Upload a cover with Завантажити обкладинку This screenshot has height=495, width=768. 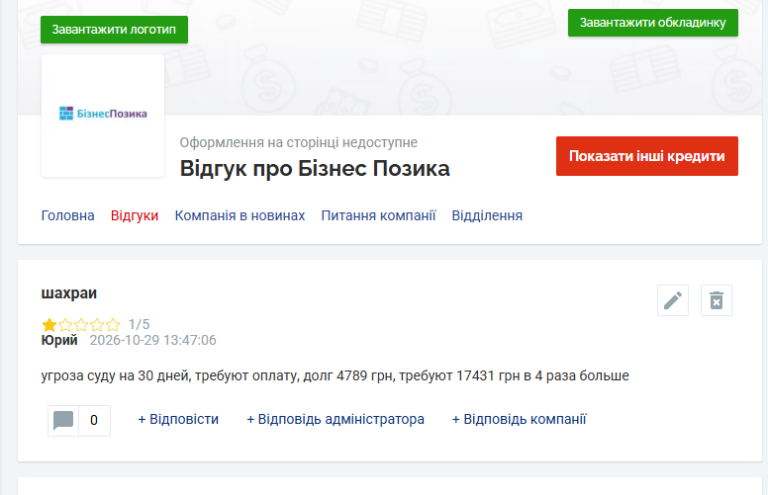pyautogui.click(x=653, y=23)
